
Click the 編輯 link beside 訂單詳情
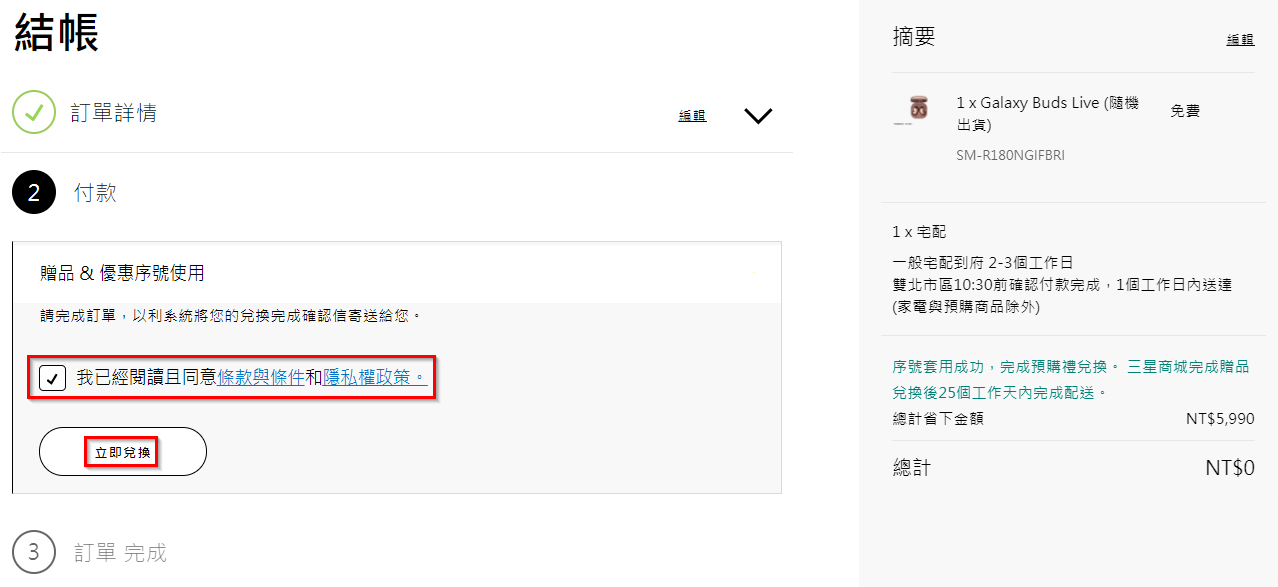[692, 115]
